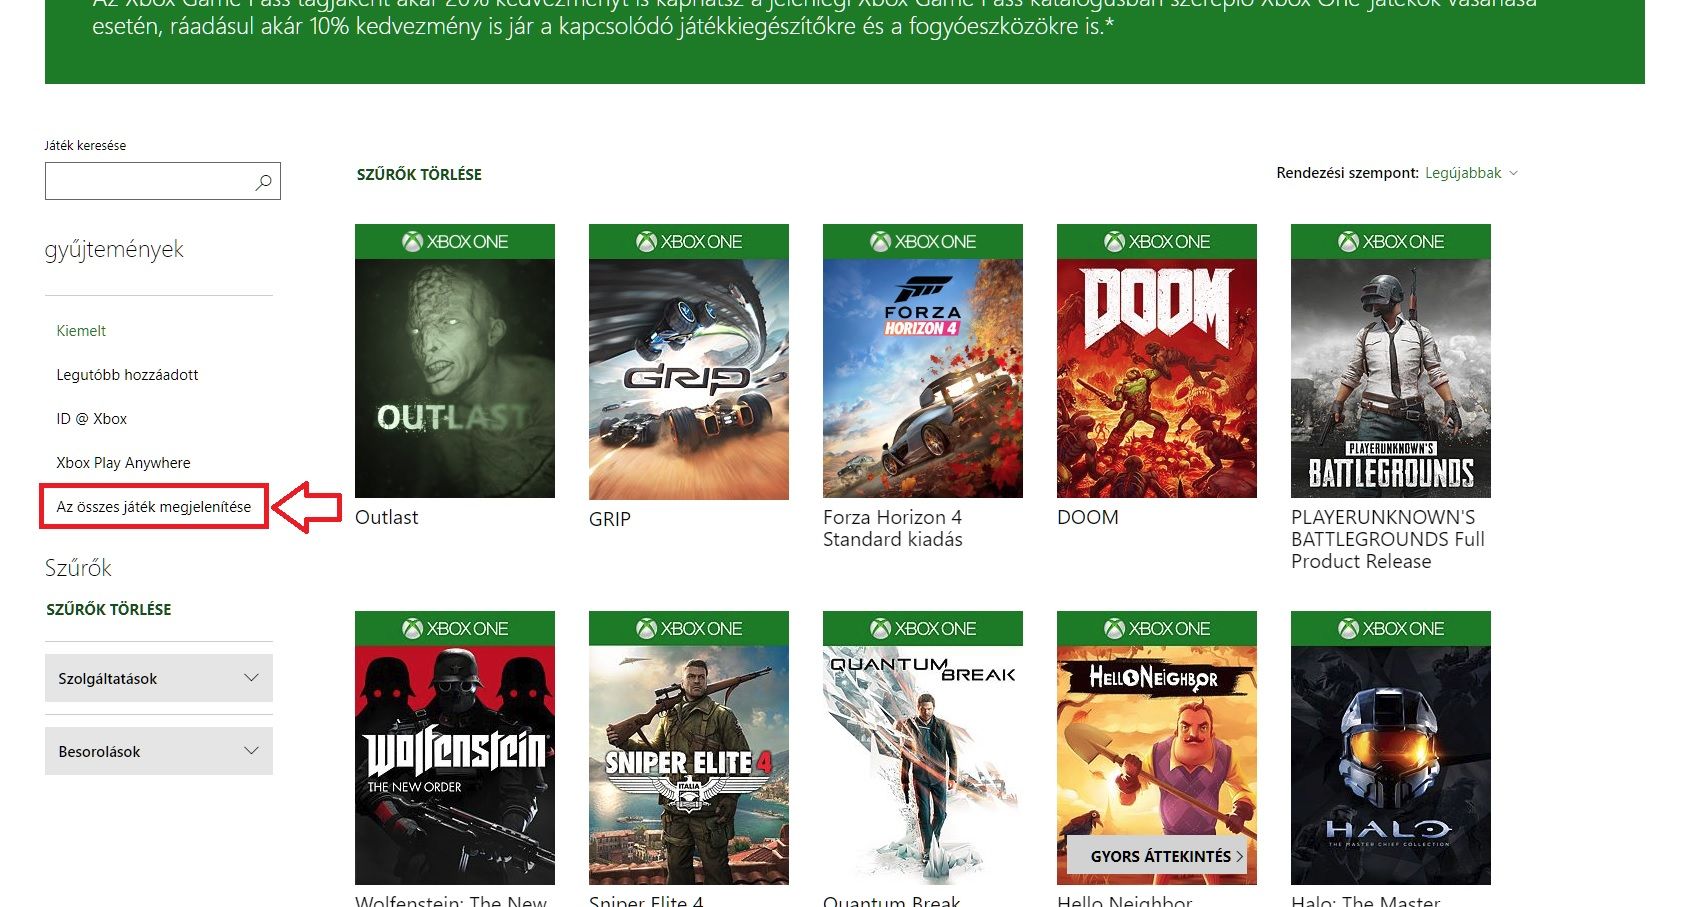1691x907 pixels.
Task: Click Xbox One banner above Sniper Elite 4
Action: click(689, 629)
